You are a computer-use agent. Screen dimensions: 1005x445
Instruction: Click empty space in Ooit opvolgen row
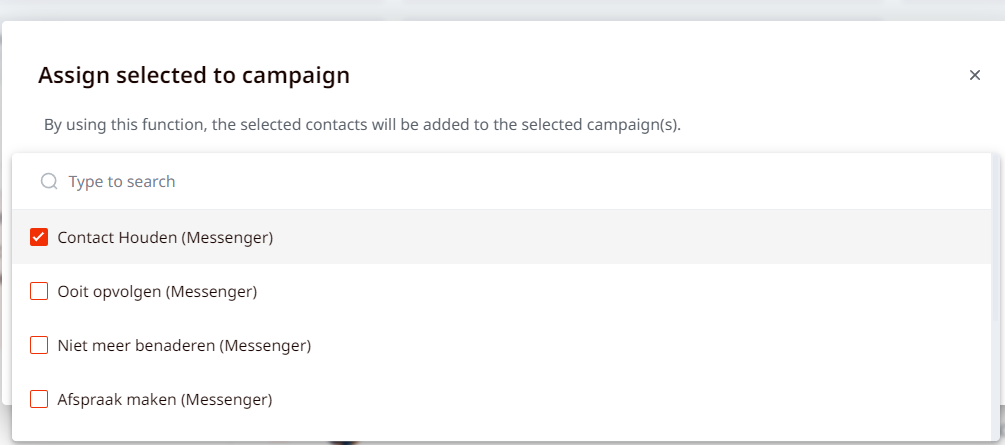point(622,292)
